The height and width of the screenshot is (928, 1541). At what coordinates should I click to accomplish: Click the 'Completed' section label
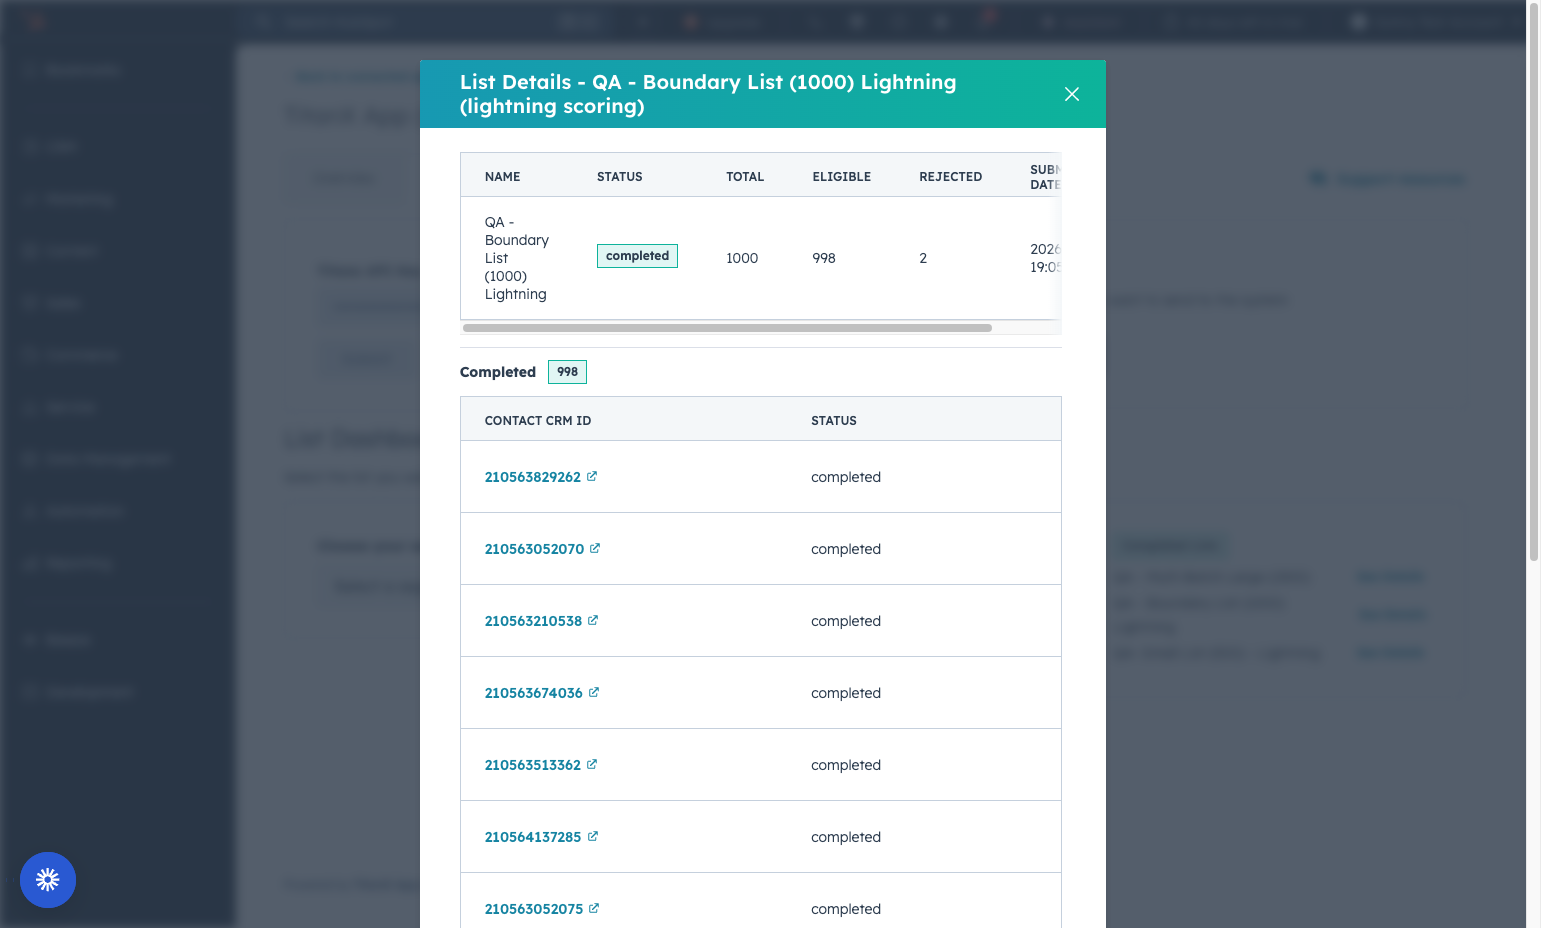click(498, 372)
